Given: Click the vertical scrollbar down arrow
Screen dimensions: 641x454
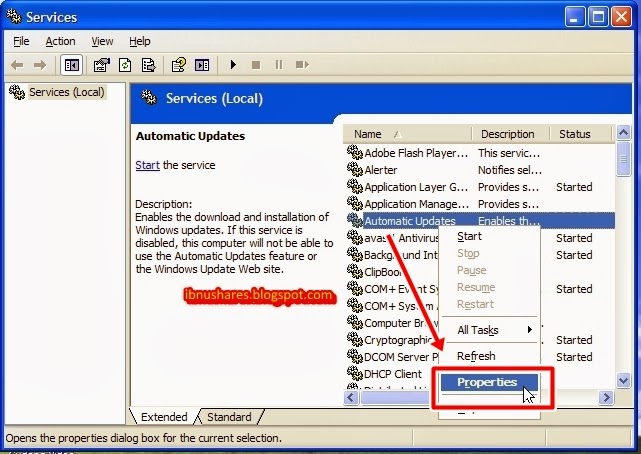Looking at the screenshot, I should 623,380.
